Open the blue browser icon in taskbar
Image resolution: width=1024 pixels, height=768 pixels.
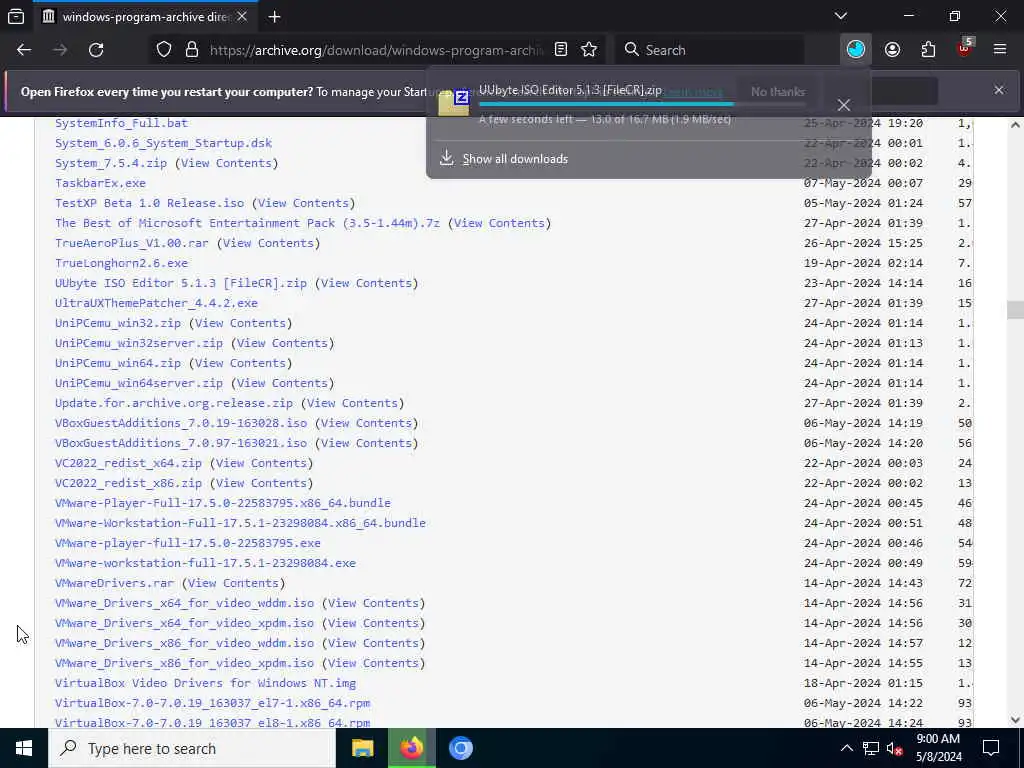coord(460,748)
